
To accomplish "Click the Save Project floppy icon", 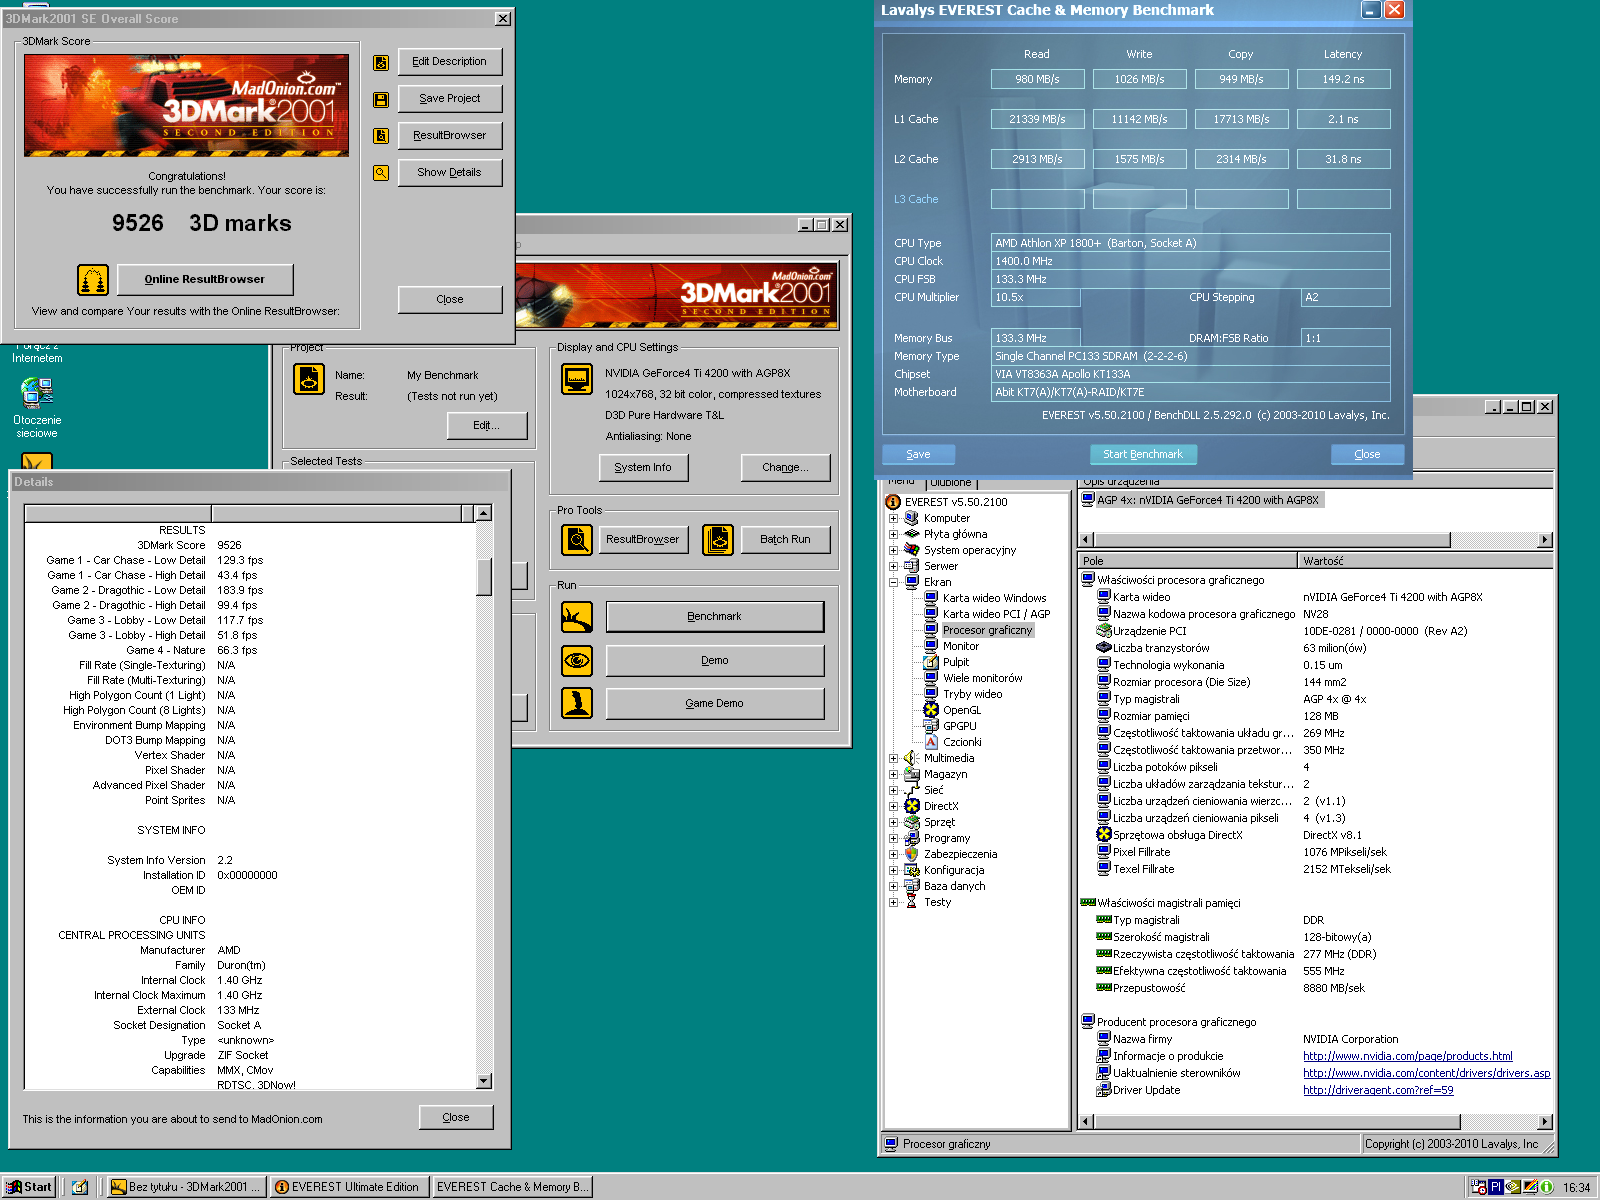I will point(381,100).
